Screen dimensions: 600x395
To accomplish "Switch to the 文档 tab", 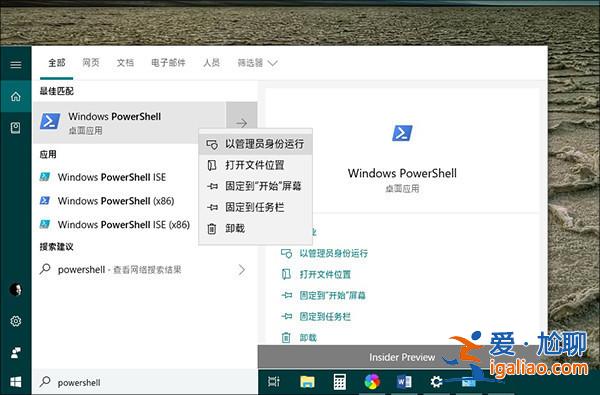I will [125, 63].
